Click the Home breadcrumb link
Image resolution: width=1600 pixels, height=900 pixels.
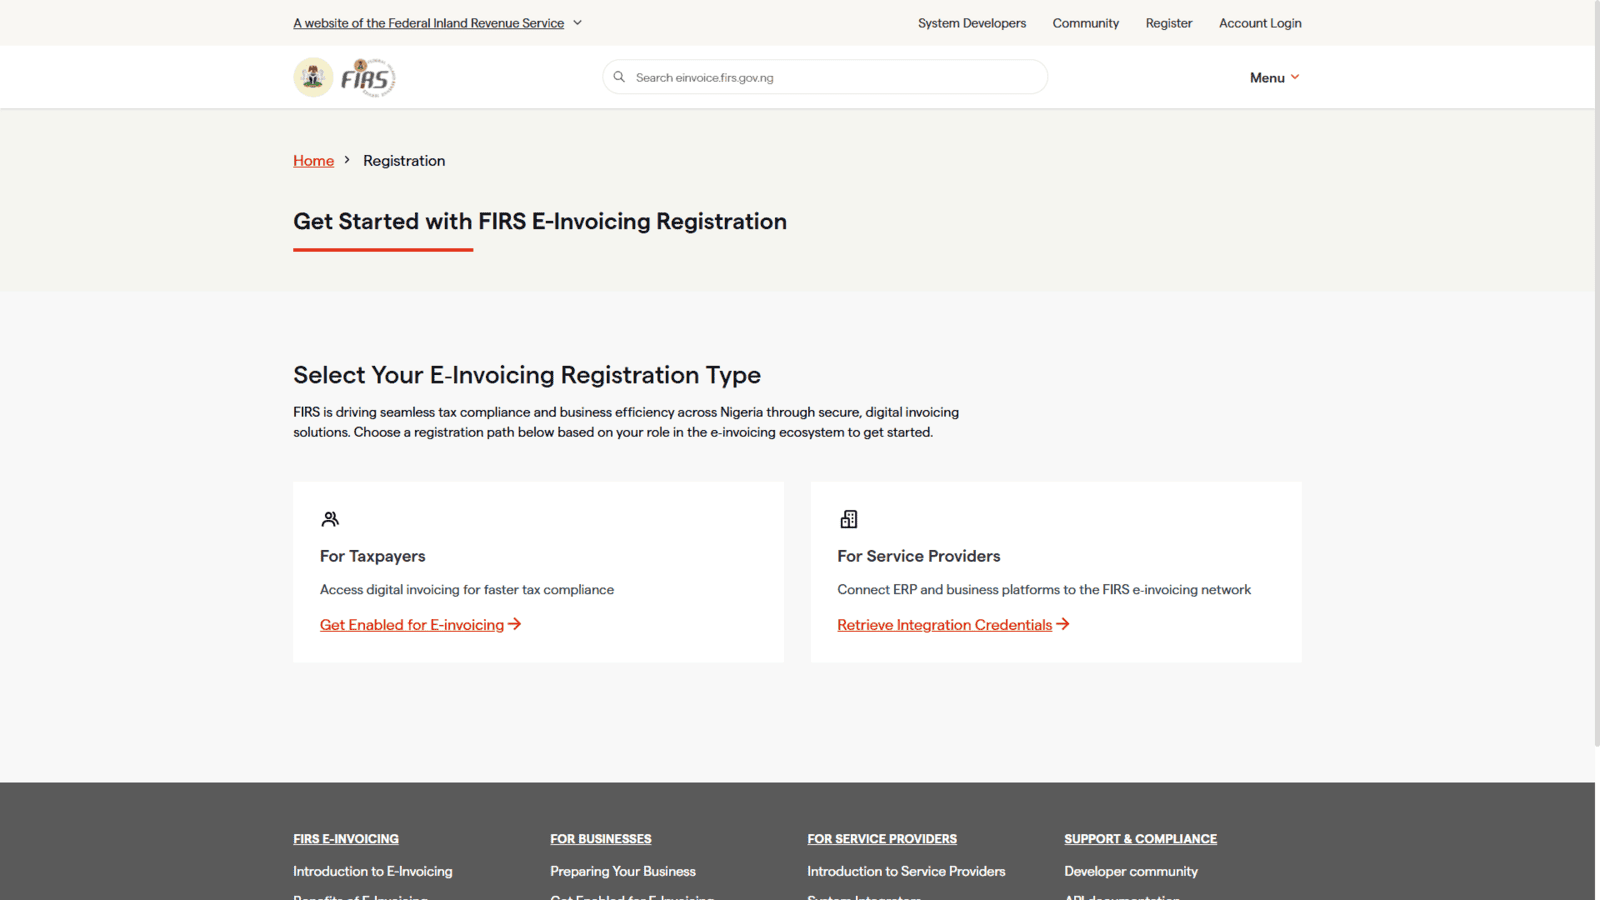313,160
